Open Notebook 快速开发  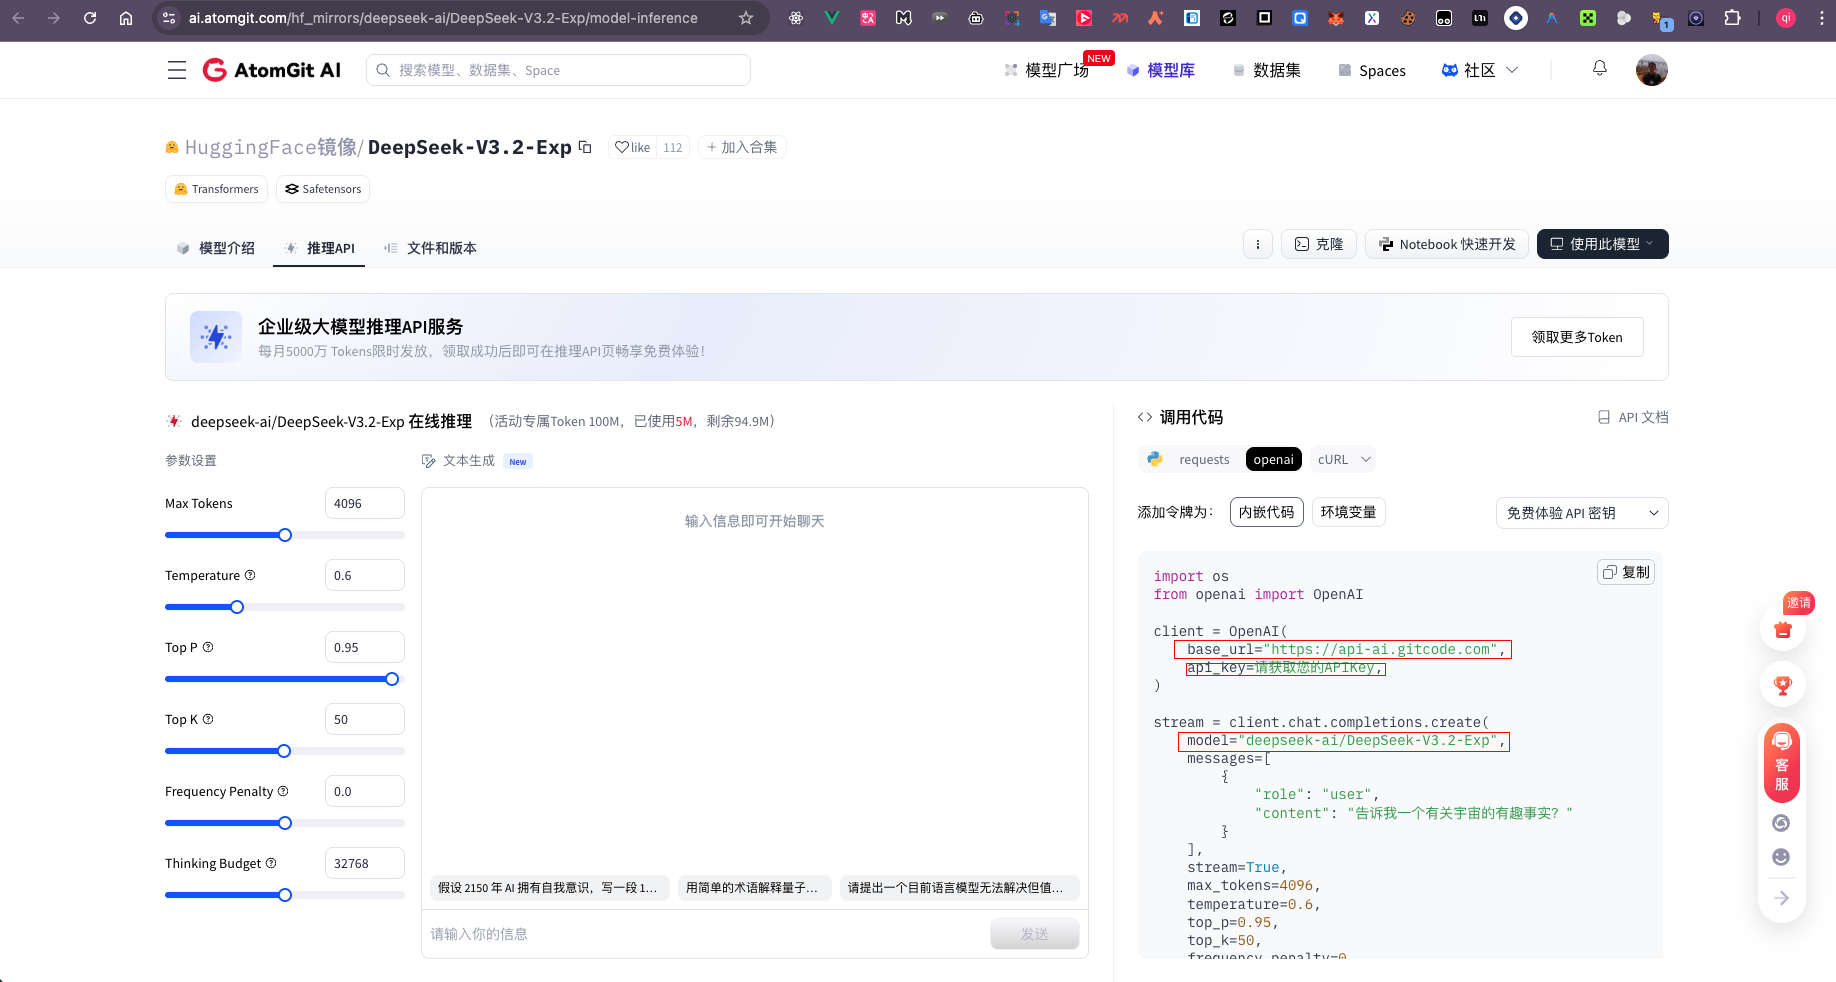click(x=1447, y=244)
